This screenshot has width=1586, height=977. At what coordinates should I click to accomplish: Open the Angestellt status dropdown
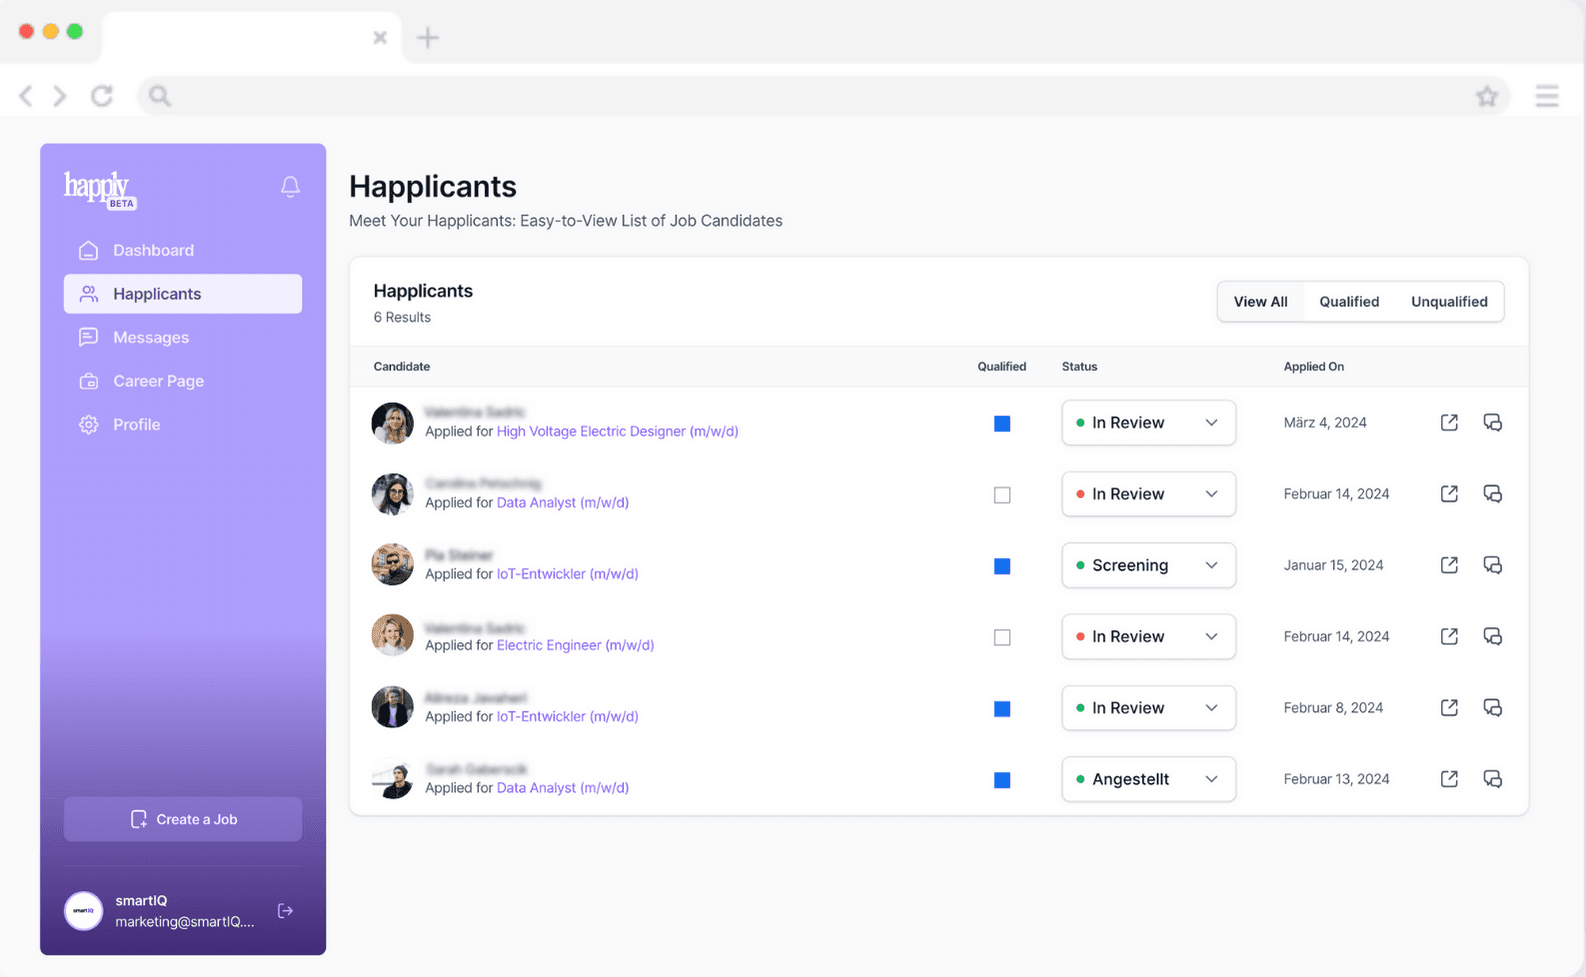click(1148, 779)
